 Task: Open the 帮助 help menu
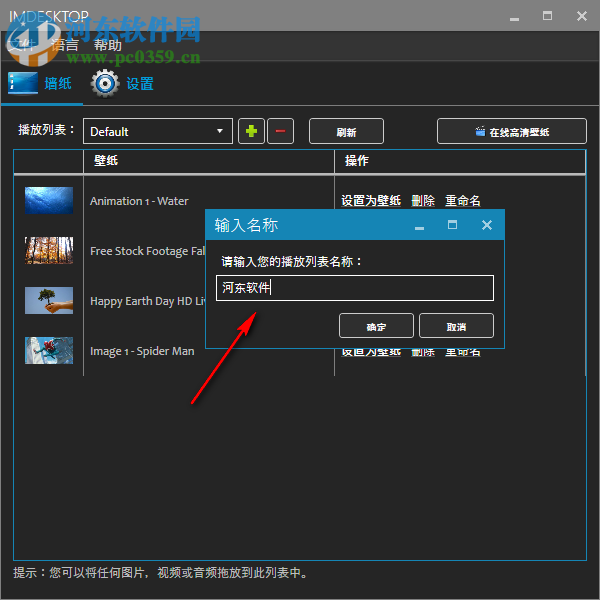coord(108,45)
